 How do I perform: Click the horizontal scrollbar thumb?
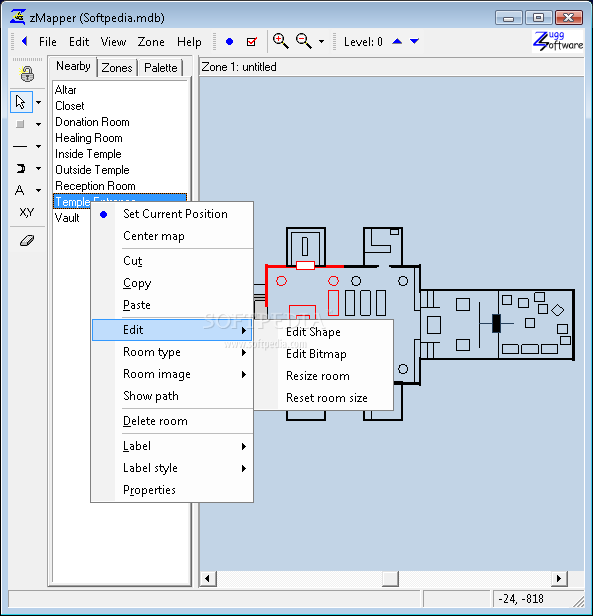390,579
